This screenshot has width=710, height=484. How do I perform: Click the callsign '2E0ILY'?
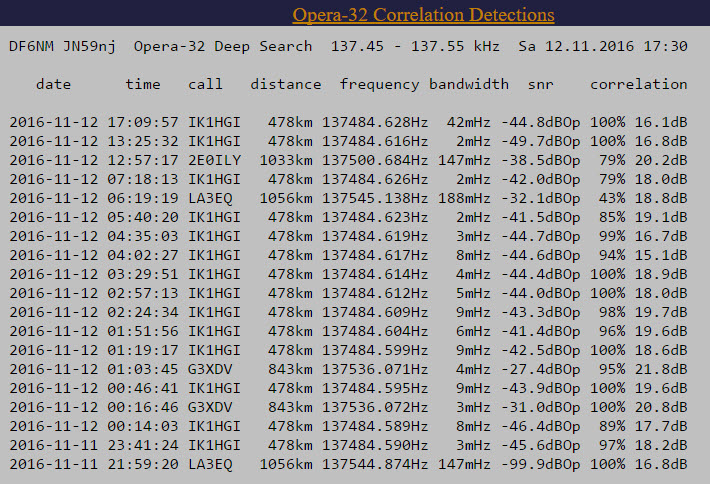[x=214, y=160]
